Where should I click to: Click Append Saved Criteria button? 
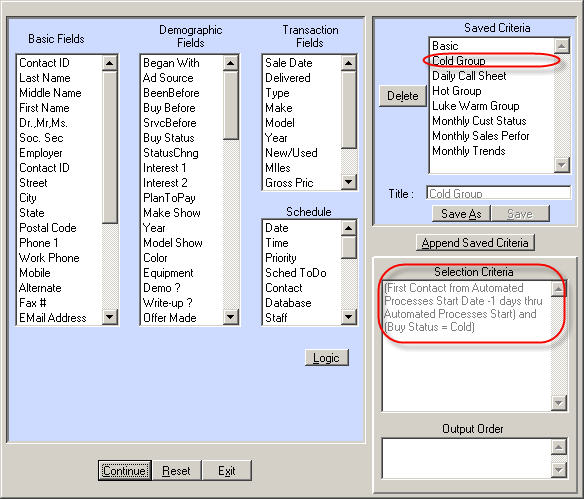pyautogui.click(x=475, y=243)
